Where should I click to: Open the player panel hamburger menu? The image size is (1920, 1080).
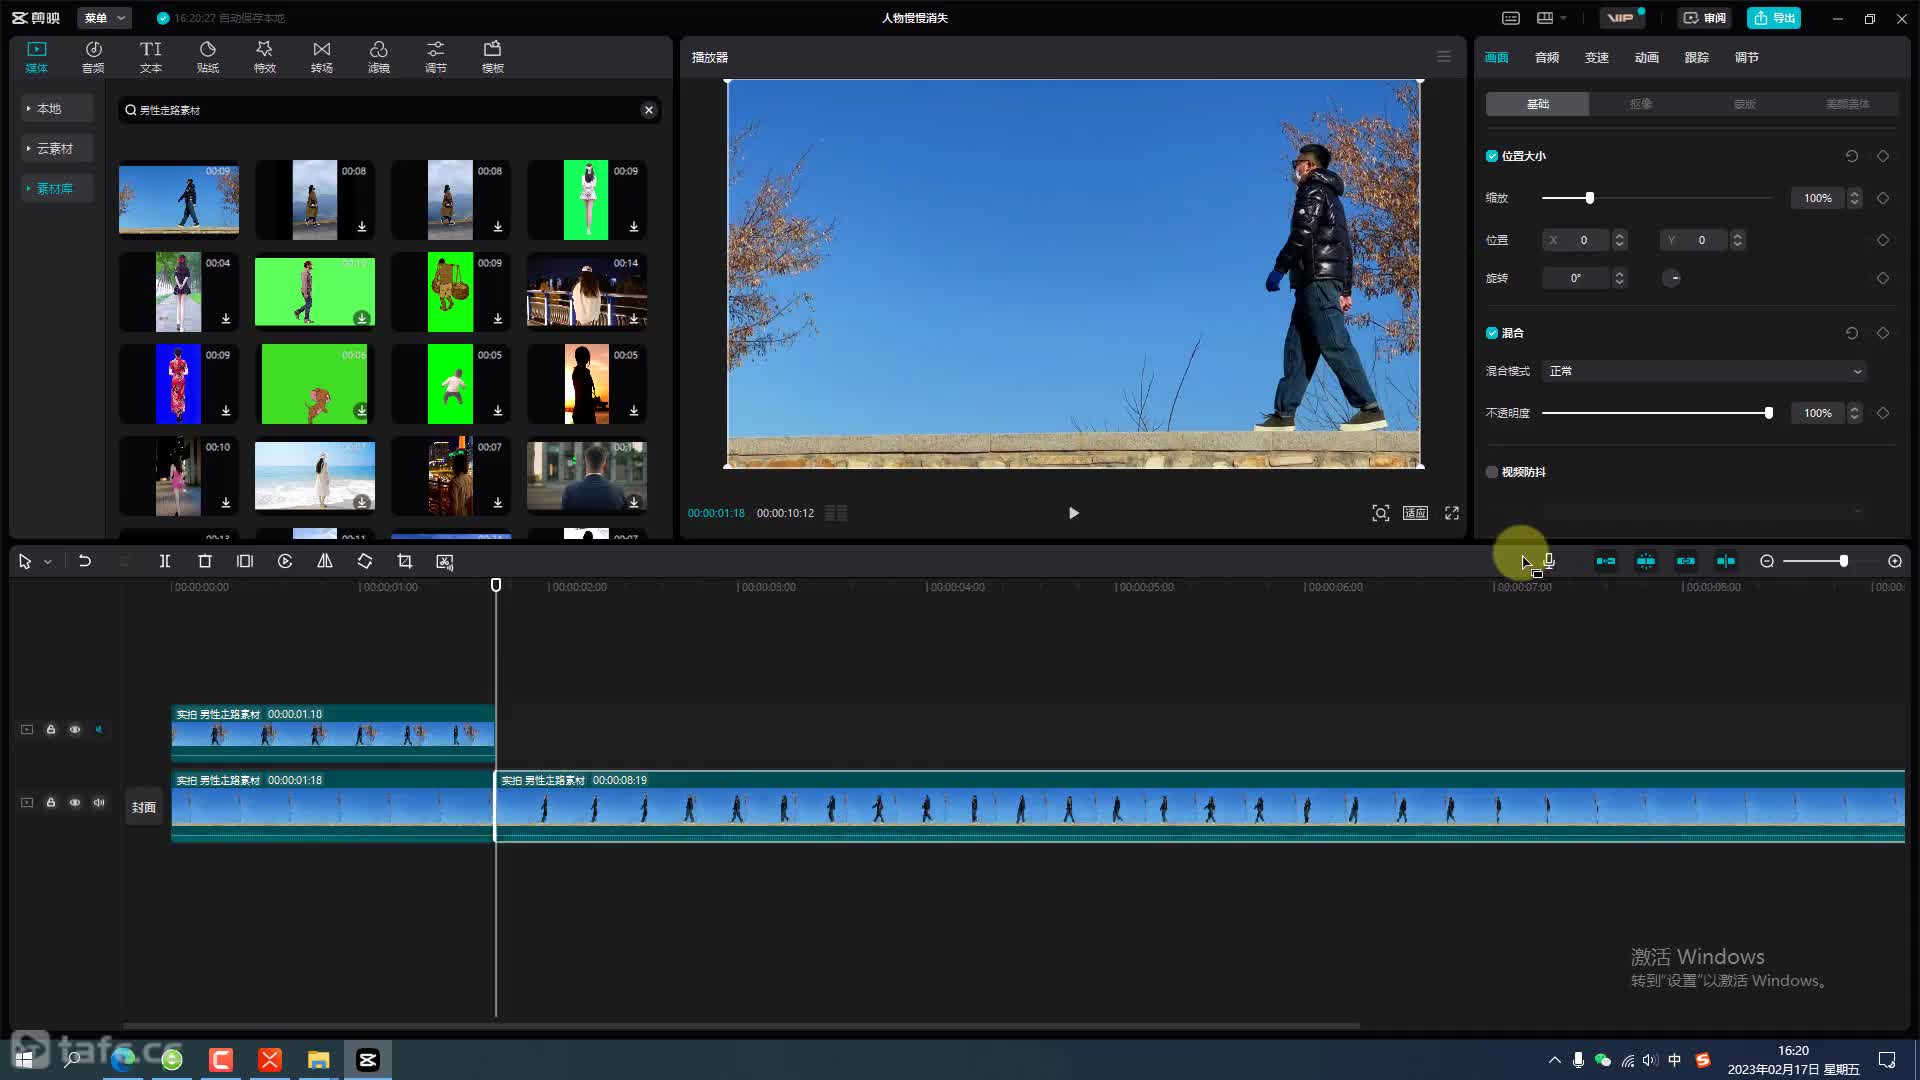[1444, 57]
